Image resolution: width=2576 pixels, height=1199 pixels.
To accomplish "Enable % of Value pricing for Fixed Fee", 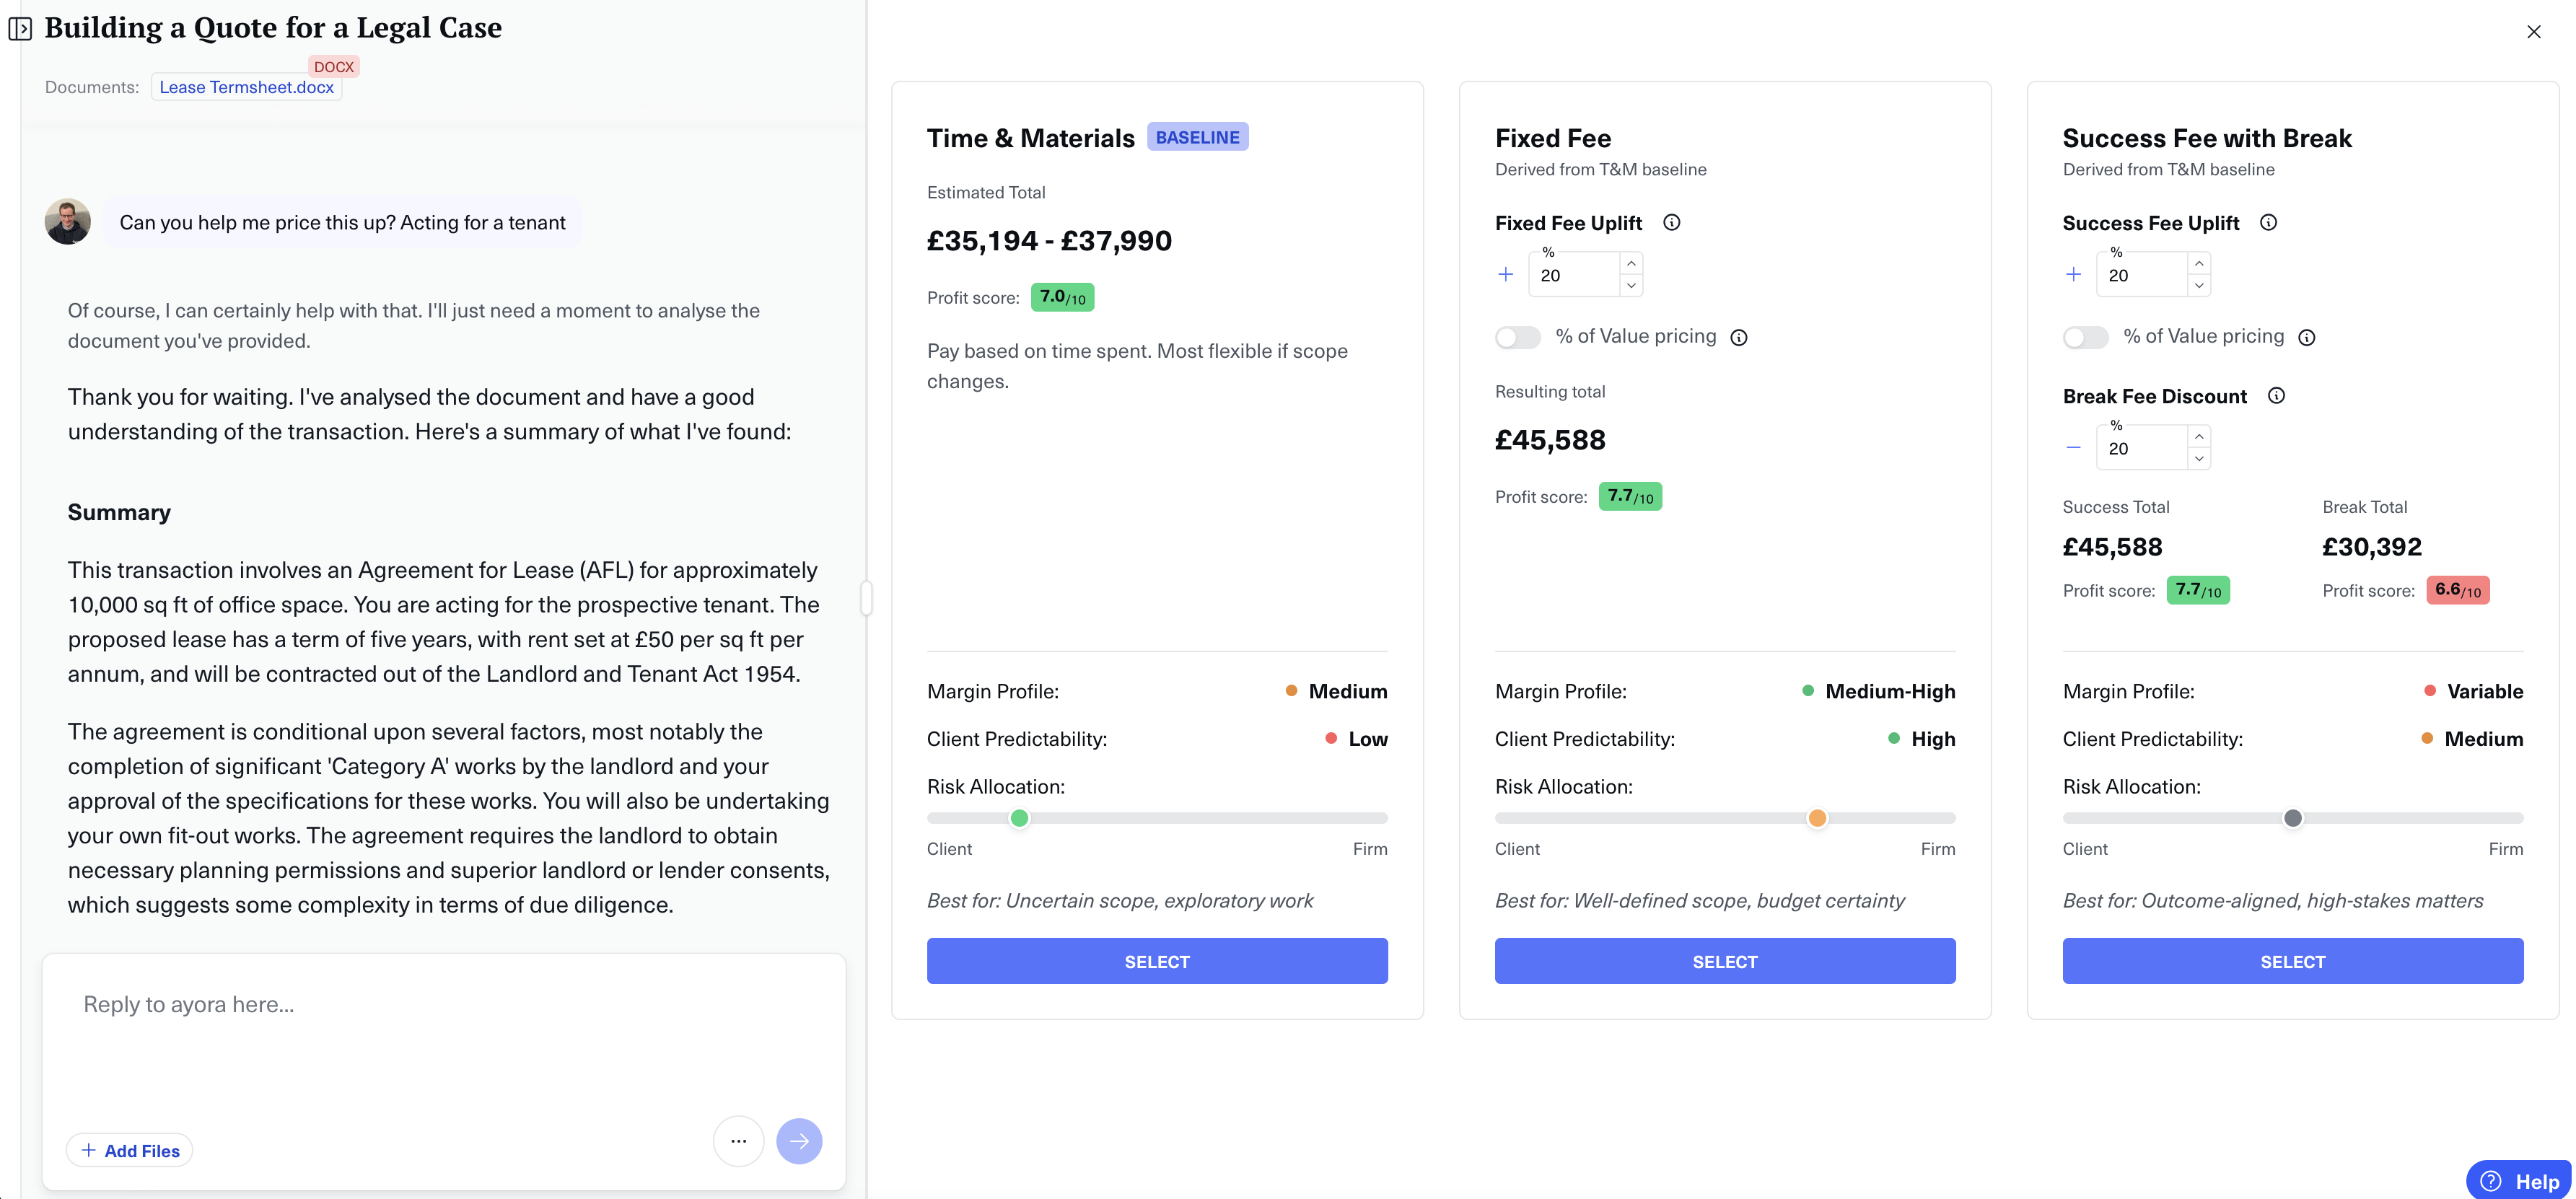I will pos(1517,337).
